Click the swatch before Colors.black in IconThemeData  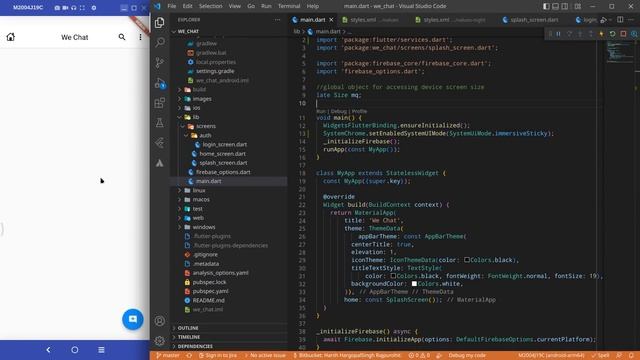(467, 260)
